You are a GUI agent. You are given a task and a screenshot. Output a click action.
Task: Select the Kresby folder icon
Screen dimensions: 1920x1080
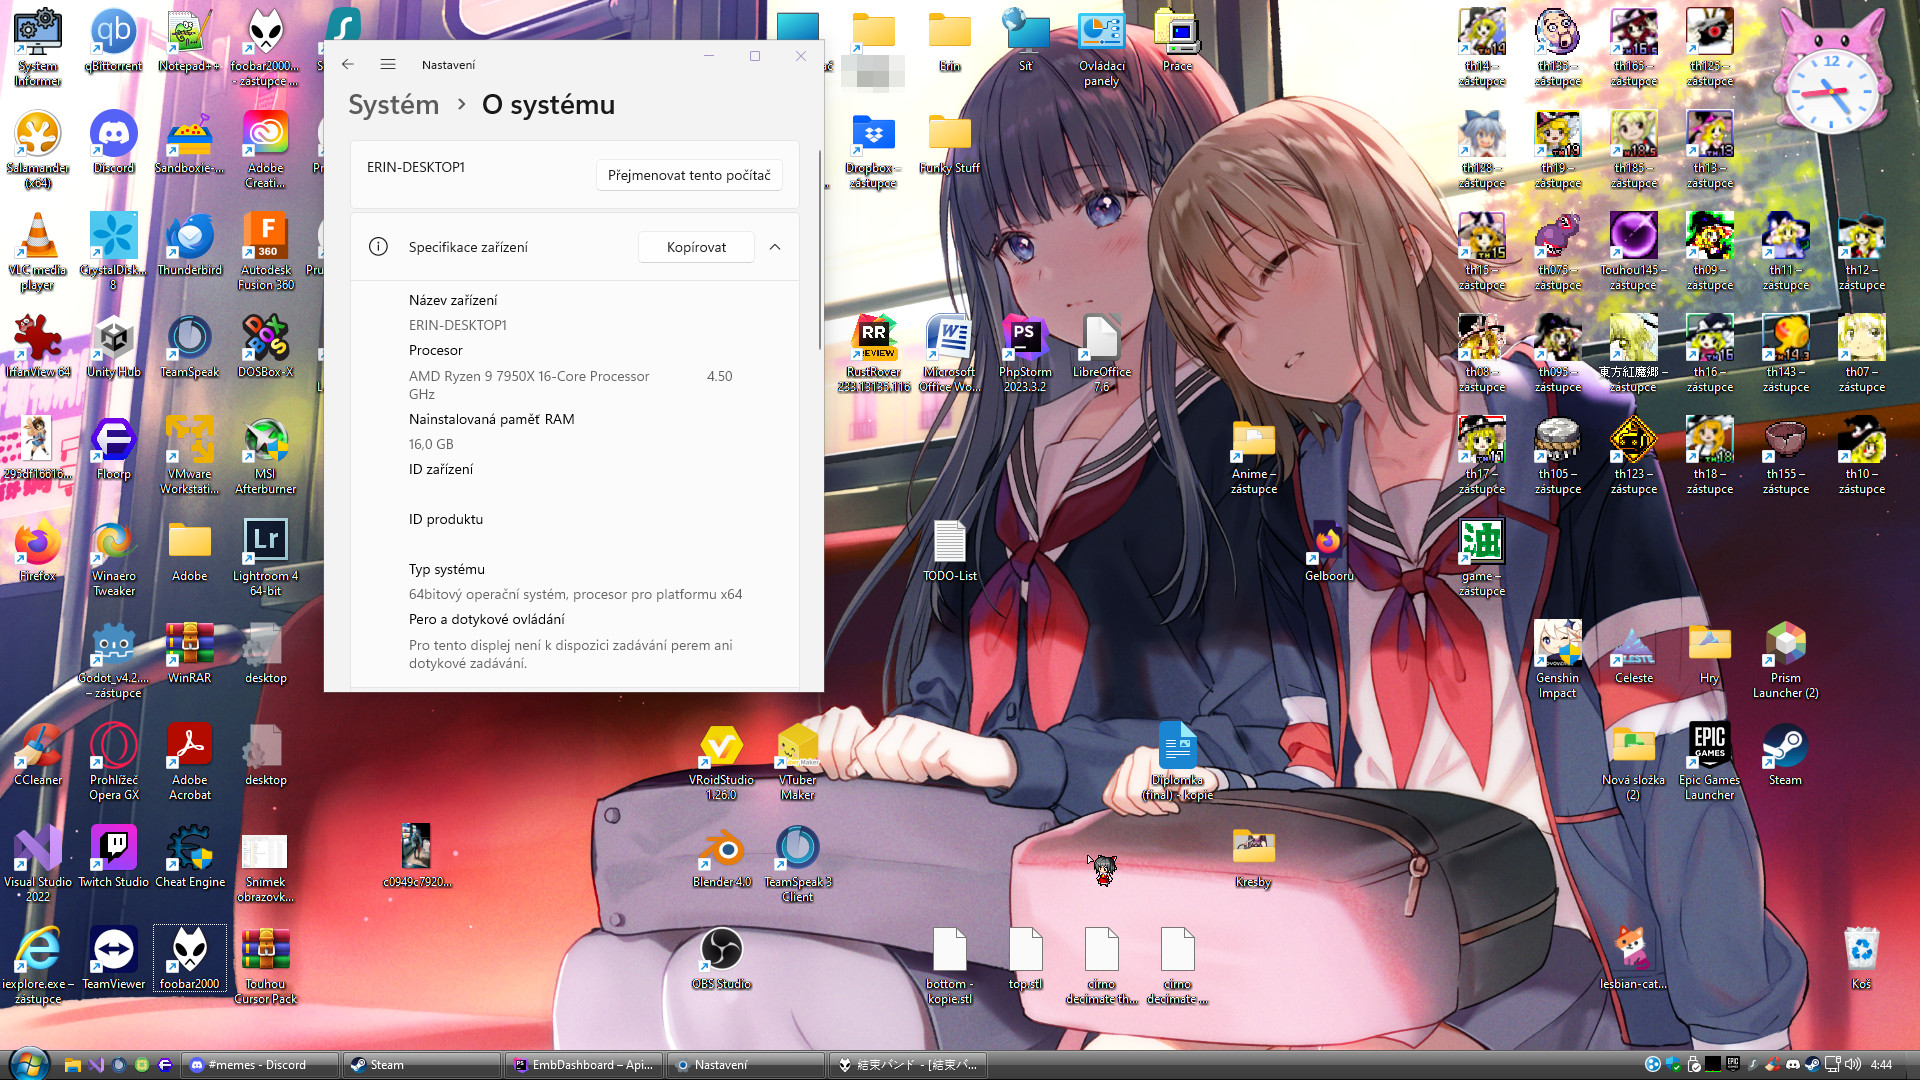tap(1254, 856)
